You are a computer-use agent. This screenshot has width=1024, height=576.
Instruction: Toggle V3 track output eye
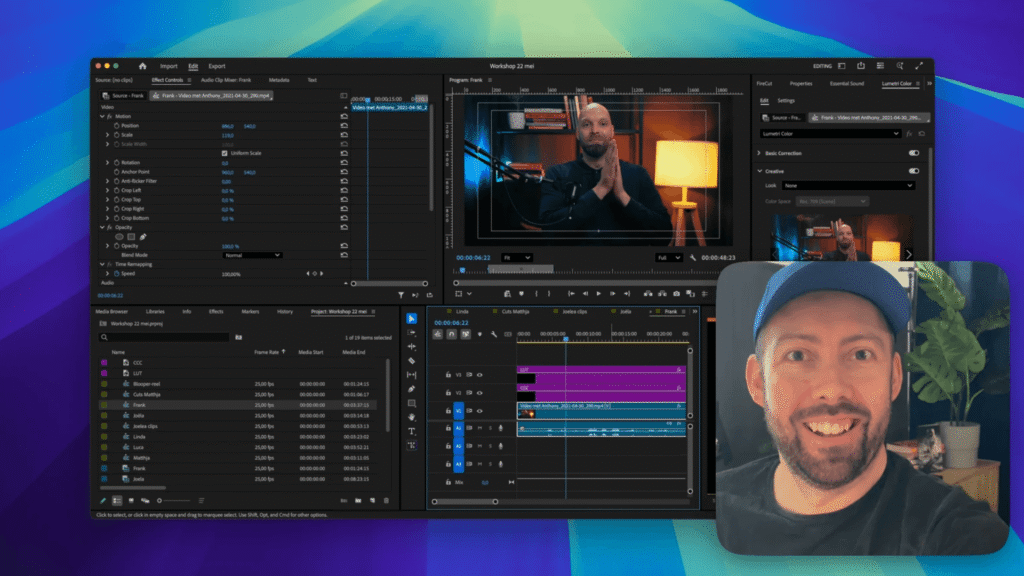click(x=479, y=375)
